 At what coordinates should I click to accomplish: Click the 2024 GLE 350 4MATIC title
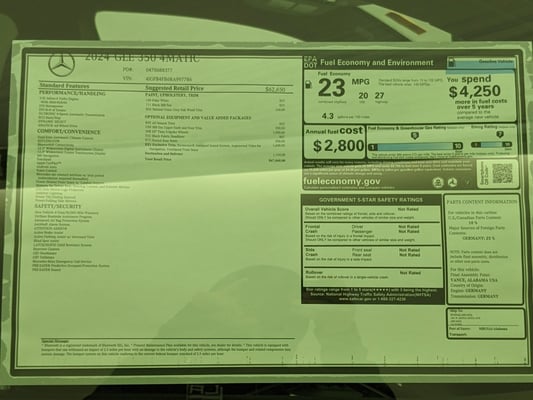[142, 58]
